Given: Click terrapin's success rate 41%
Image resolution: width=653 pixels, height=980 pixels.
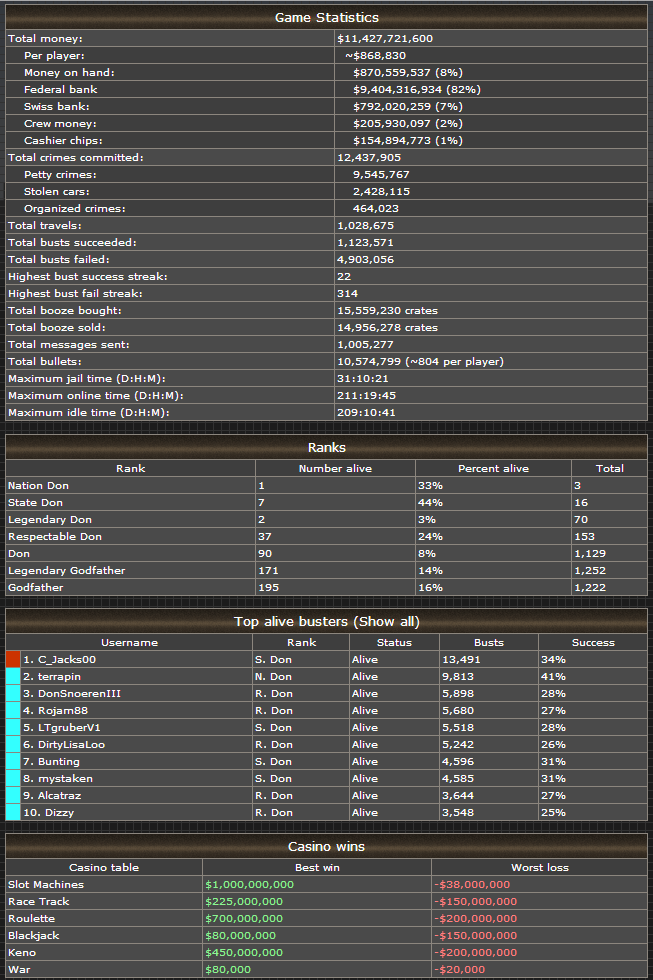Looking at the screenshot, I should (x=553, y=676).
